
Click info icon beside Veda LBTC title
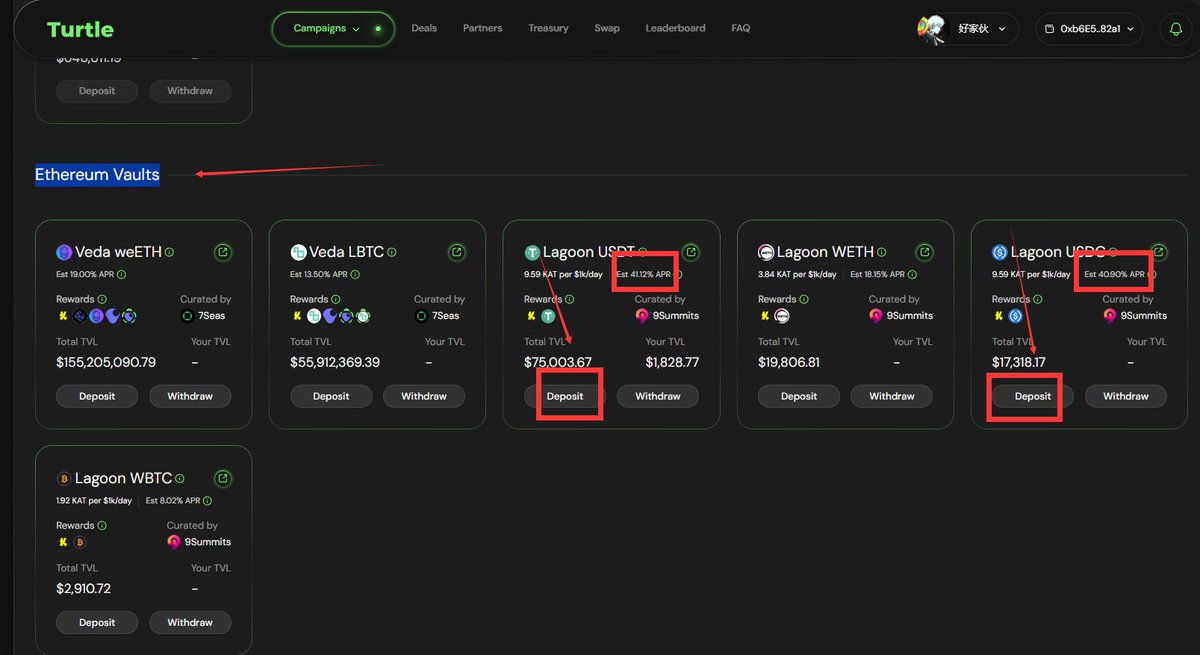pos(393,252)
